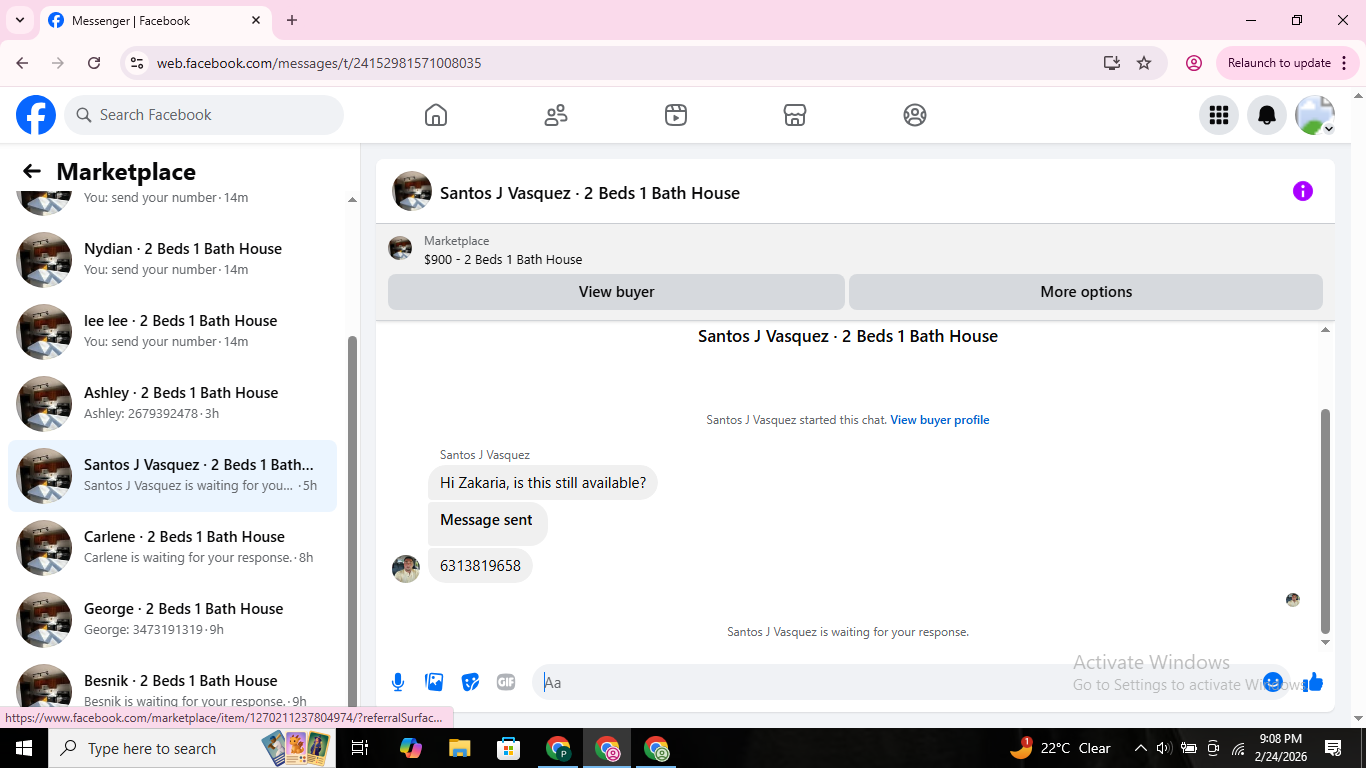1366x768 pixels.
Task: Focus the Aa message input field
Action: [900, 682]
